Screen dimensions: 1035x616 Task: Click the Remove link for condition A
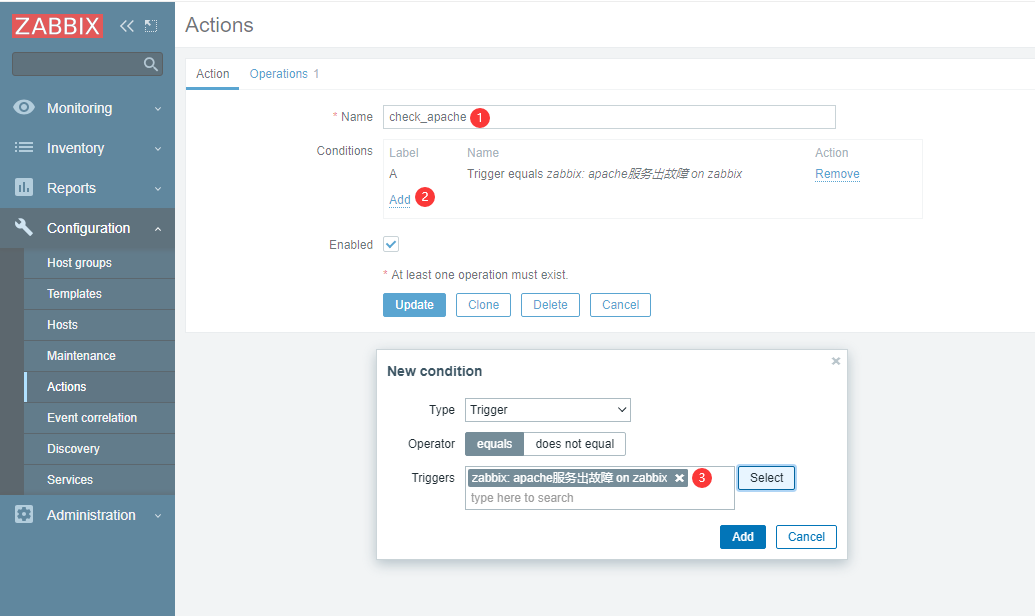837,174
